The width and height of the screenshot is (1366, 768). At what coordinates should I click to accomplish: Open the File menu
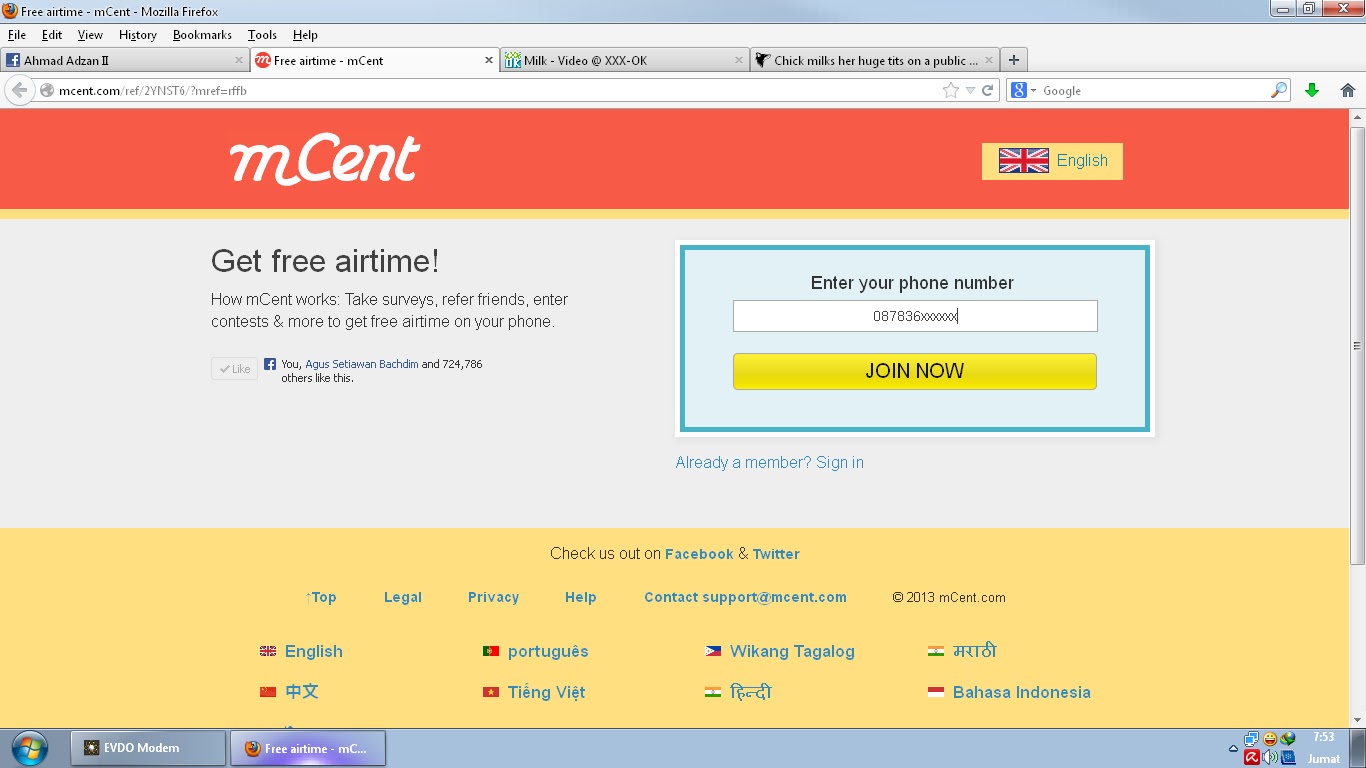pyautogui.click(x=17, y=35)
